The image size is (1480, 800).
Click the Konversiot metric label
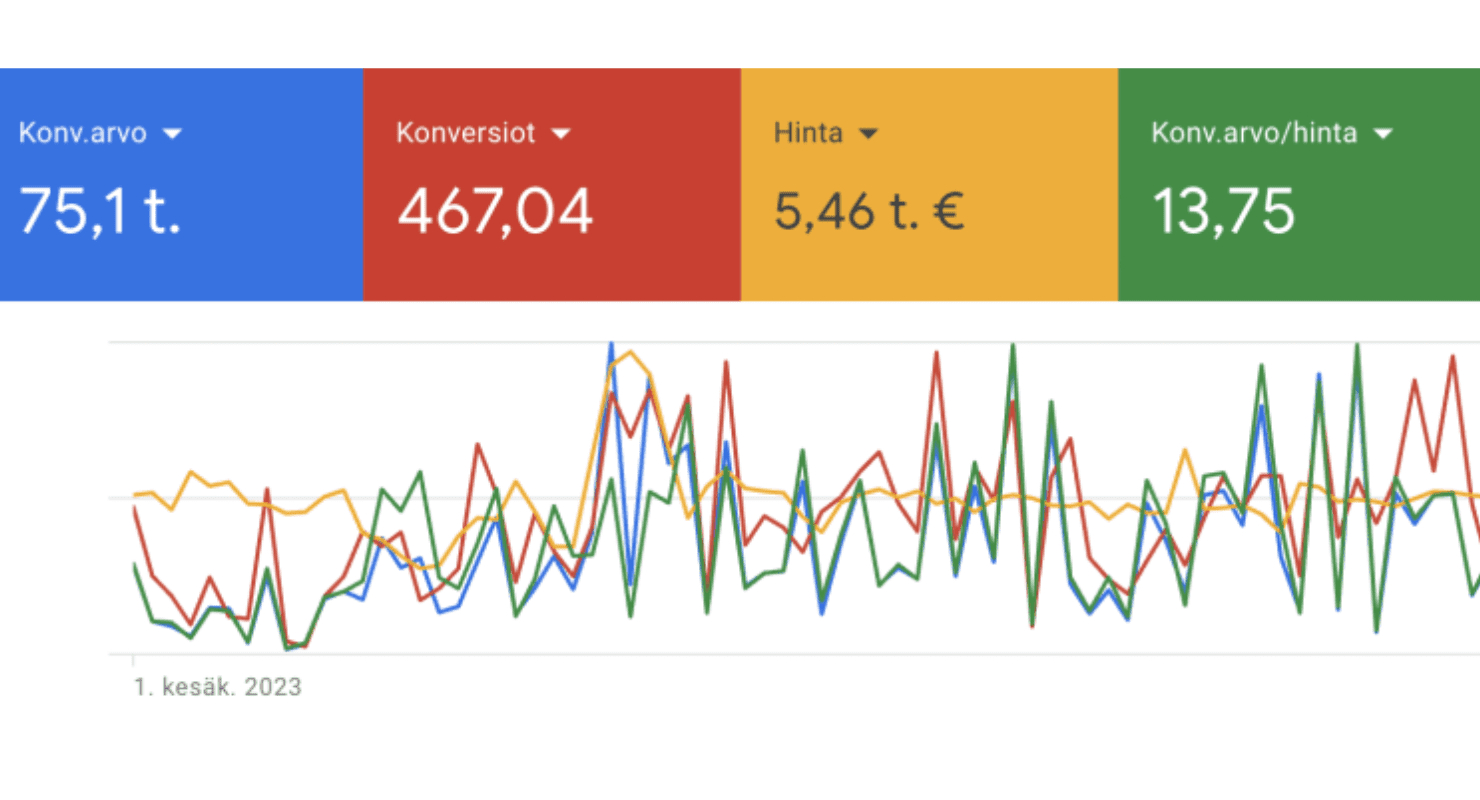tap(466, 133)
